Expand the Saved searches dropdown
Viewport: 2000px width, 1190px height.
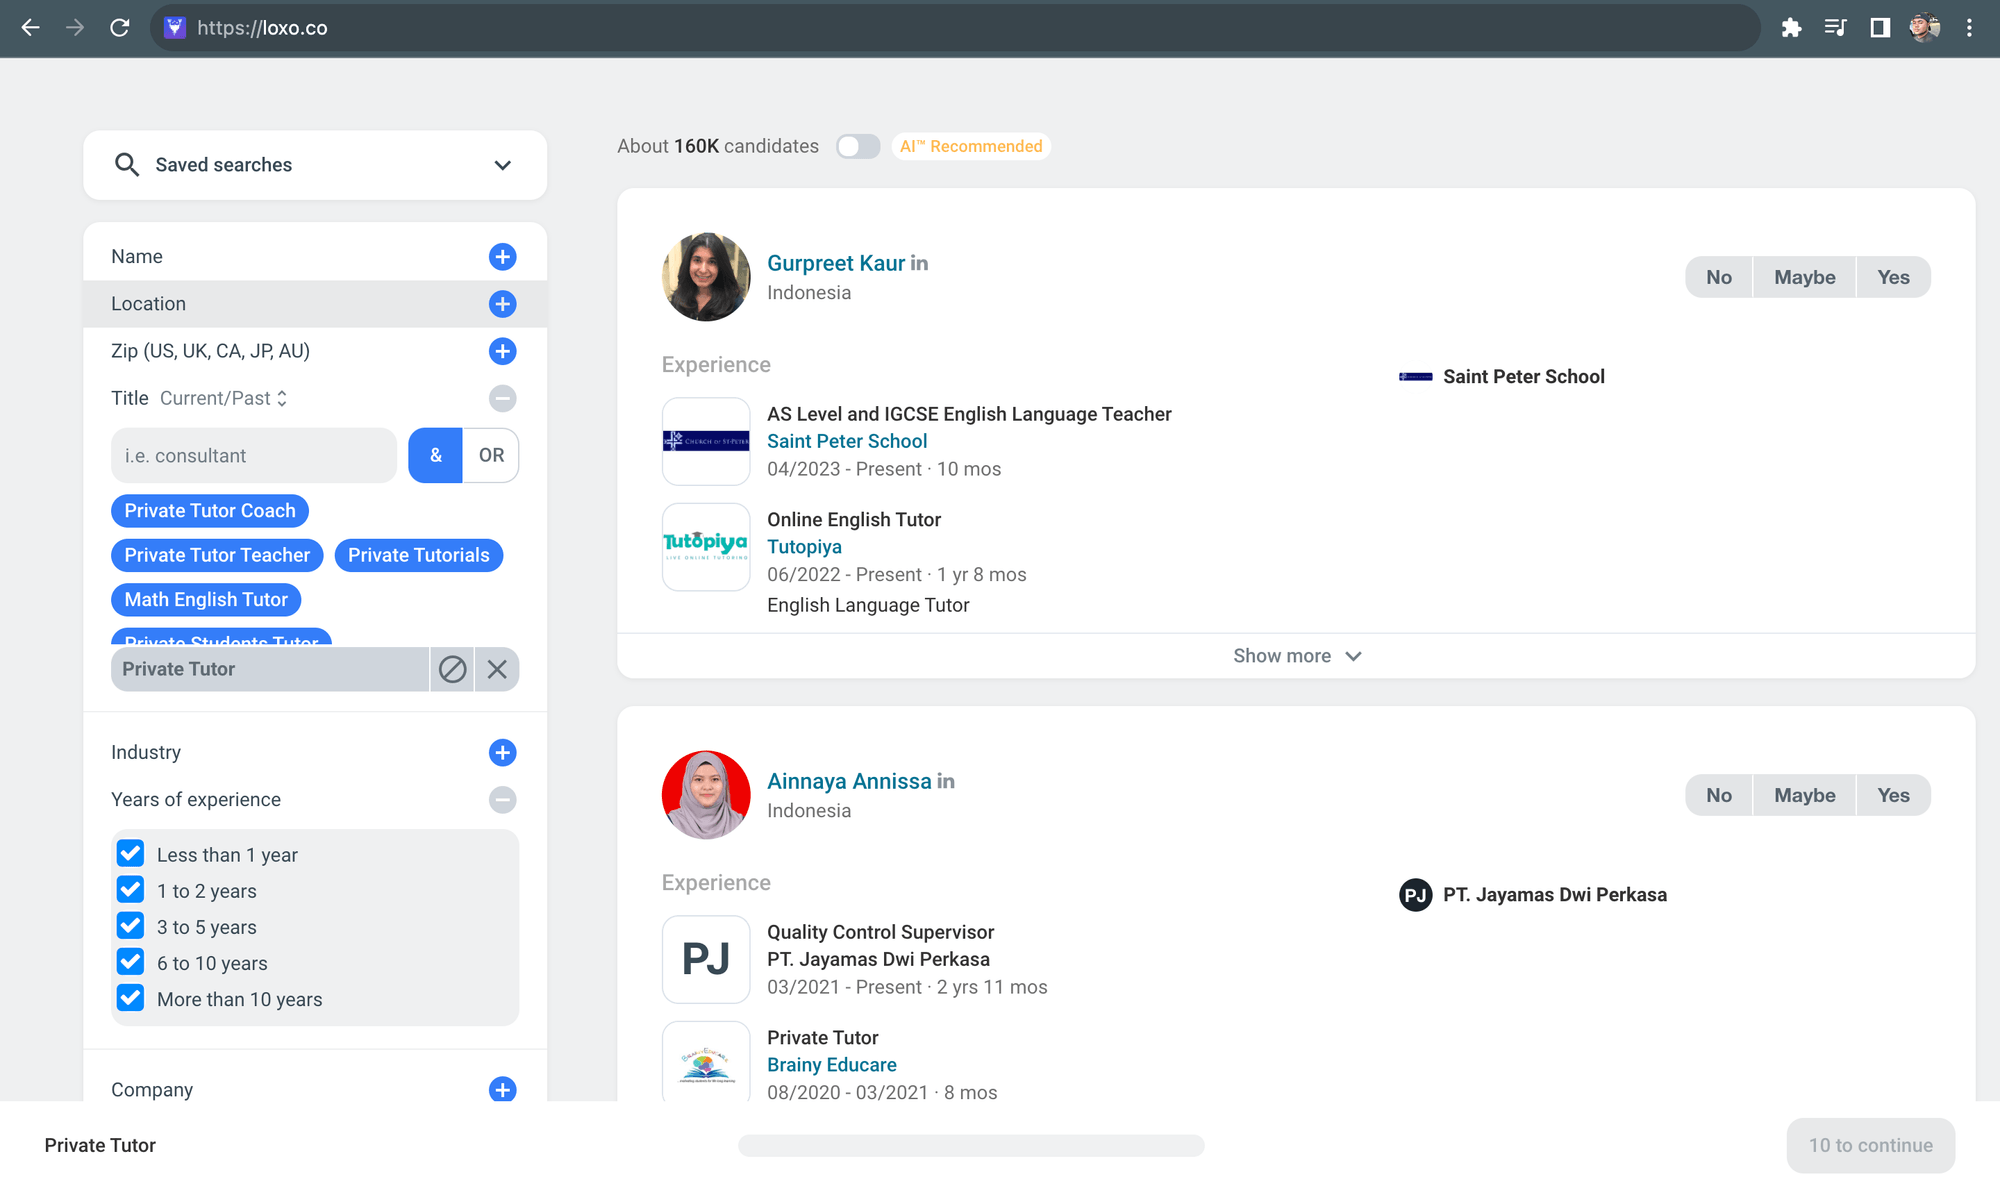click(503, 164)
